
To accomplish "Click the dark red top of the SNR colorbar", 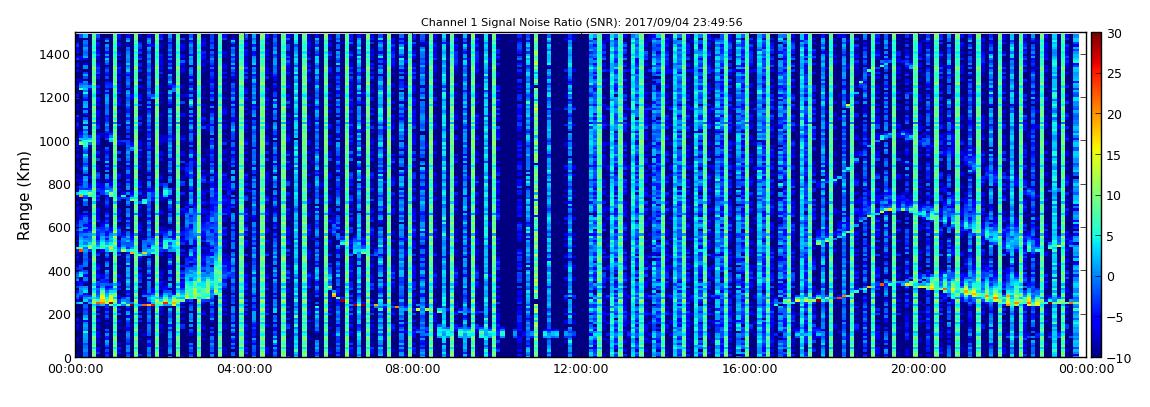I will point(1096,40).
